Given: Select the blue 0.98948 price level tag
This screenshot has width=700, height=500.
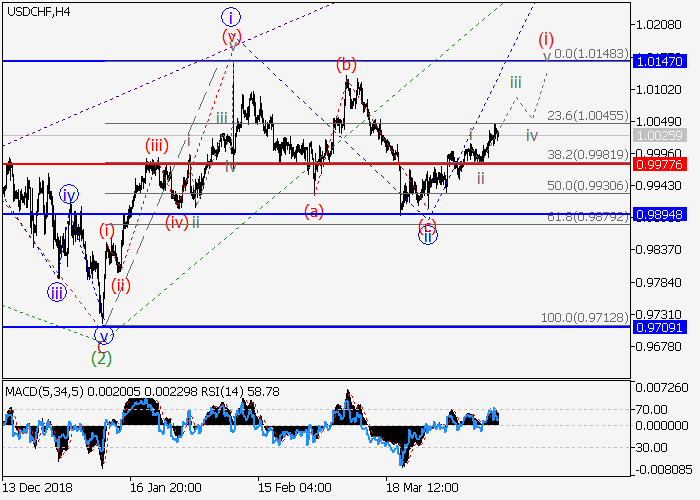Looking at the screenshot, I should [x=658, y=214].
